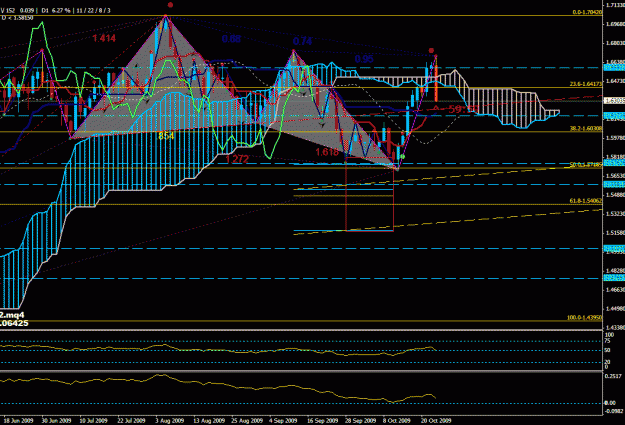Click the 4 Sep 2009 date label
The image size is (625, 425).
tap(283, 421)
